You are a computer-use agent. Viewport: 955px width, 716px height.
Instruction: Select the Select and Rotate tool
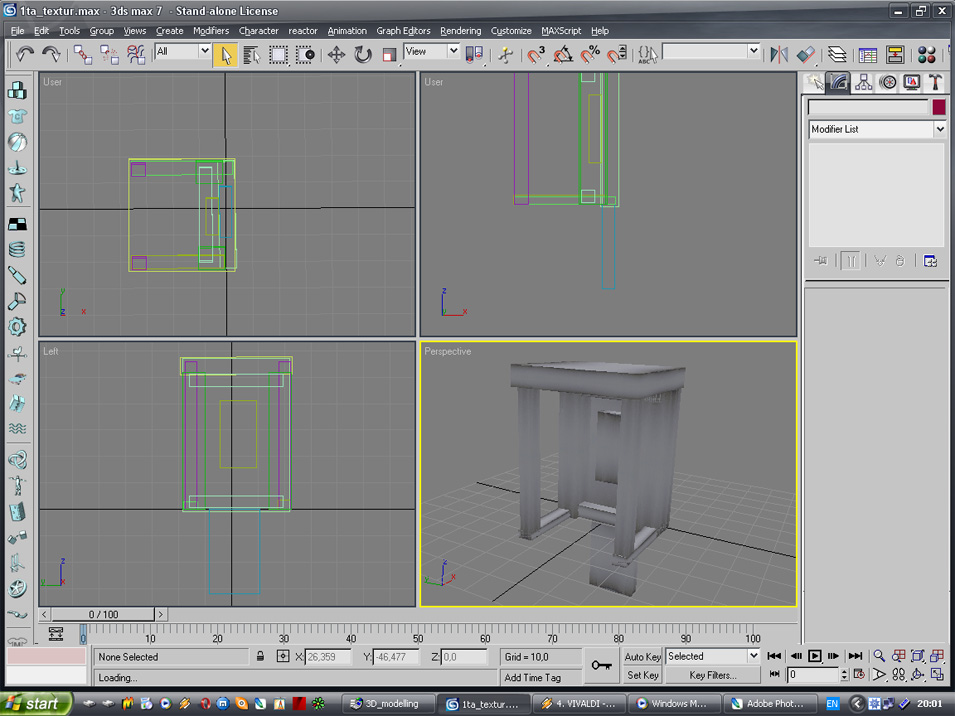(361, 56)
